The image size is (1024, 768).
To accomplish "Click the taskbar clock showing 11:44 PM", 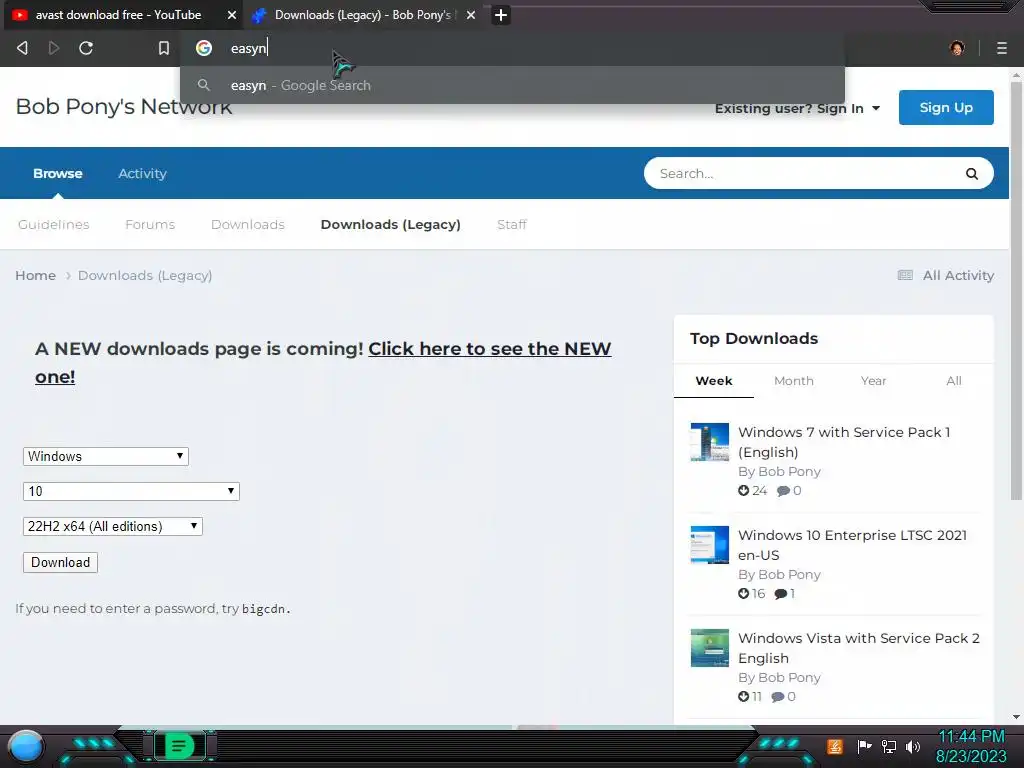I will pyautogui.click(x=971, y=746).
